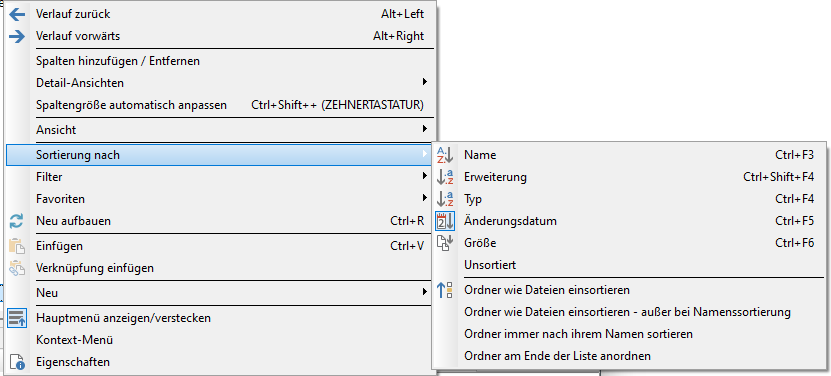Click the folder sorting icon beside Ordner wie Dateien
Viewport: 831px width, 376px height.
point(445,290)
